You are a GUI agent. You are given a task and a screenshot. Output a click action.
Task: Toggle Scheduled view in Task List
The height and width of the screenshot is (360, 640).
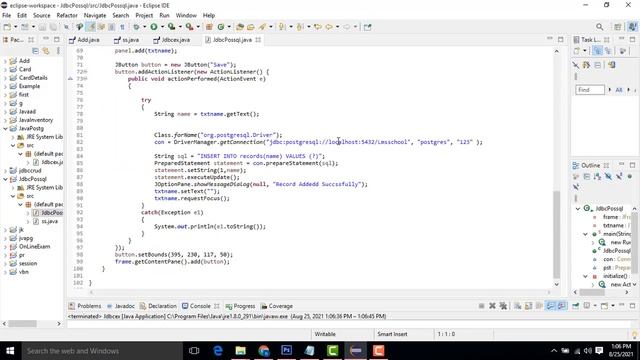click(x=608, y=51)
